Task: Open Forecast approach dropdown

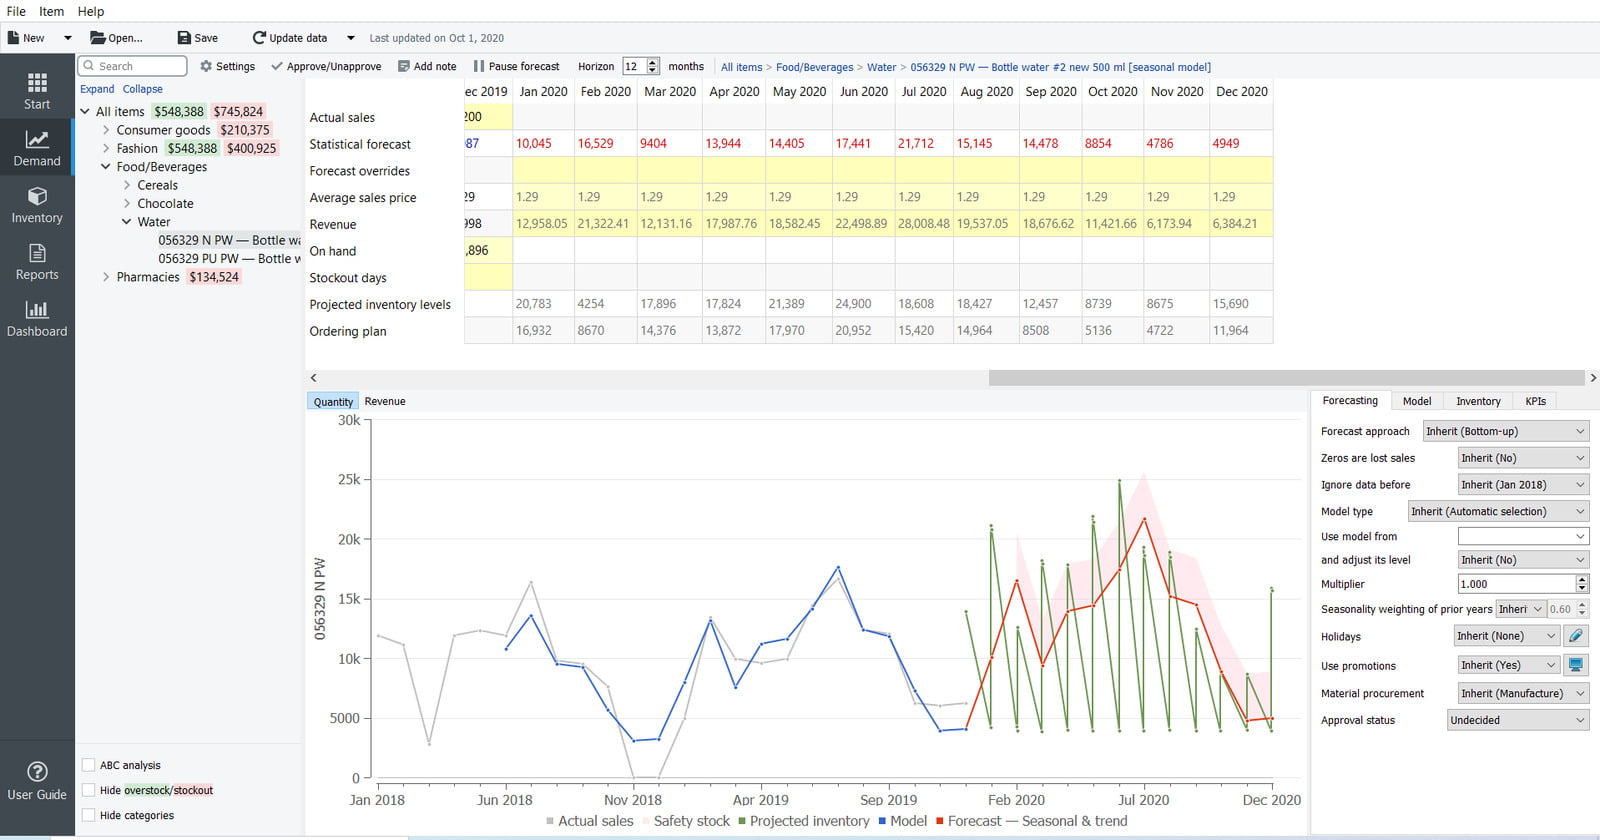Action: tap(1505, 431)
